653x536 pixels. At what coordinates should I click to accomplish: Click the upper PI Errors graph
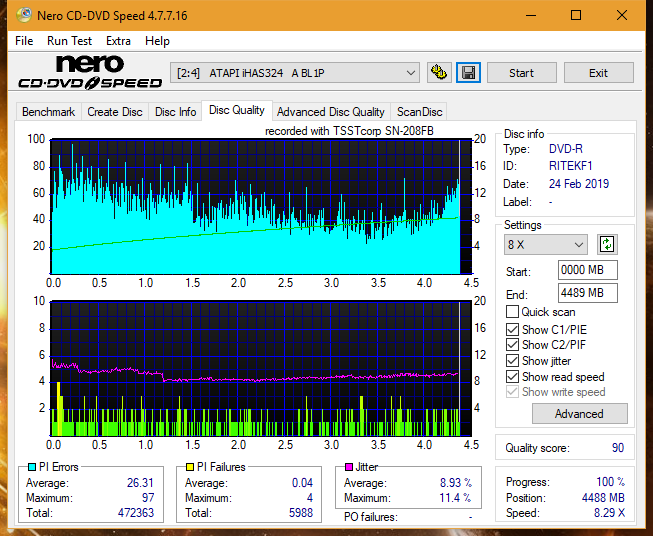click(x=261, y=207)
